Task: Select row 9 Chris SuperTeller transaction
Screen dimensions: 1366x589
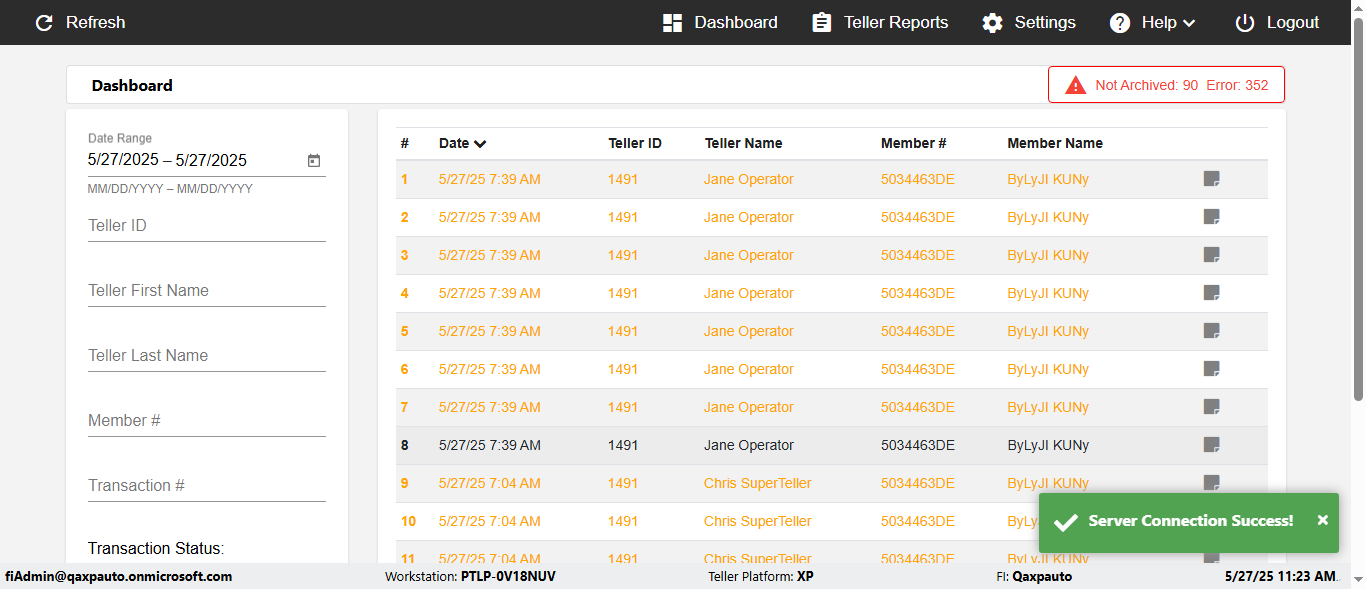Action: (x=757, y=483)
